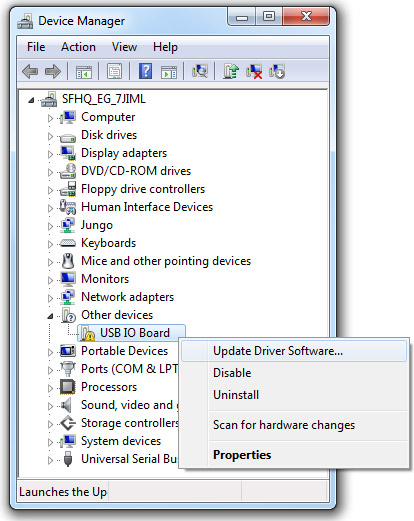Open the Action menu
This screenshot has height=521, width=414.
[x=78, y=47]
